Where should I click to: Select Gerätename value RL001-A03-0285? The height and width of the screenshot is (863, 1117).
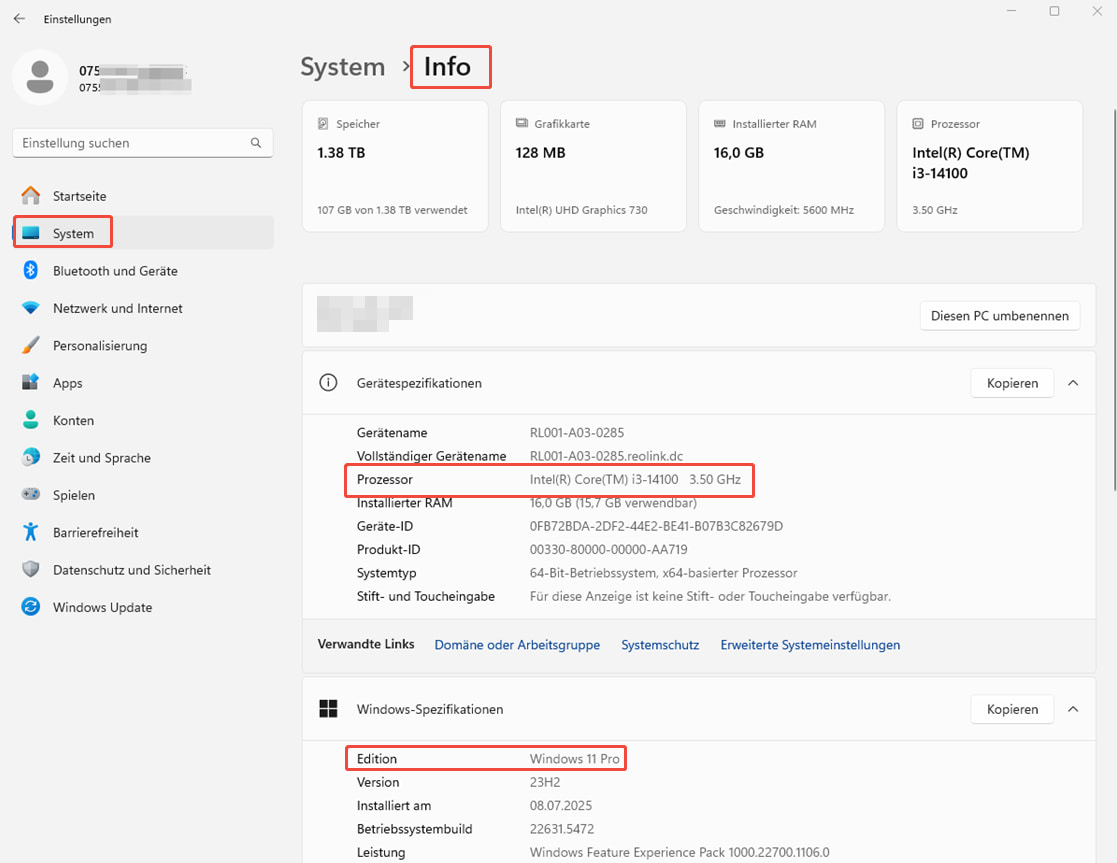[576, 433]
